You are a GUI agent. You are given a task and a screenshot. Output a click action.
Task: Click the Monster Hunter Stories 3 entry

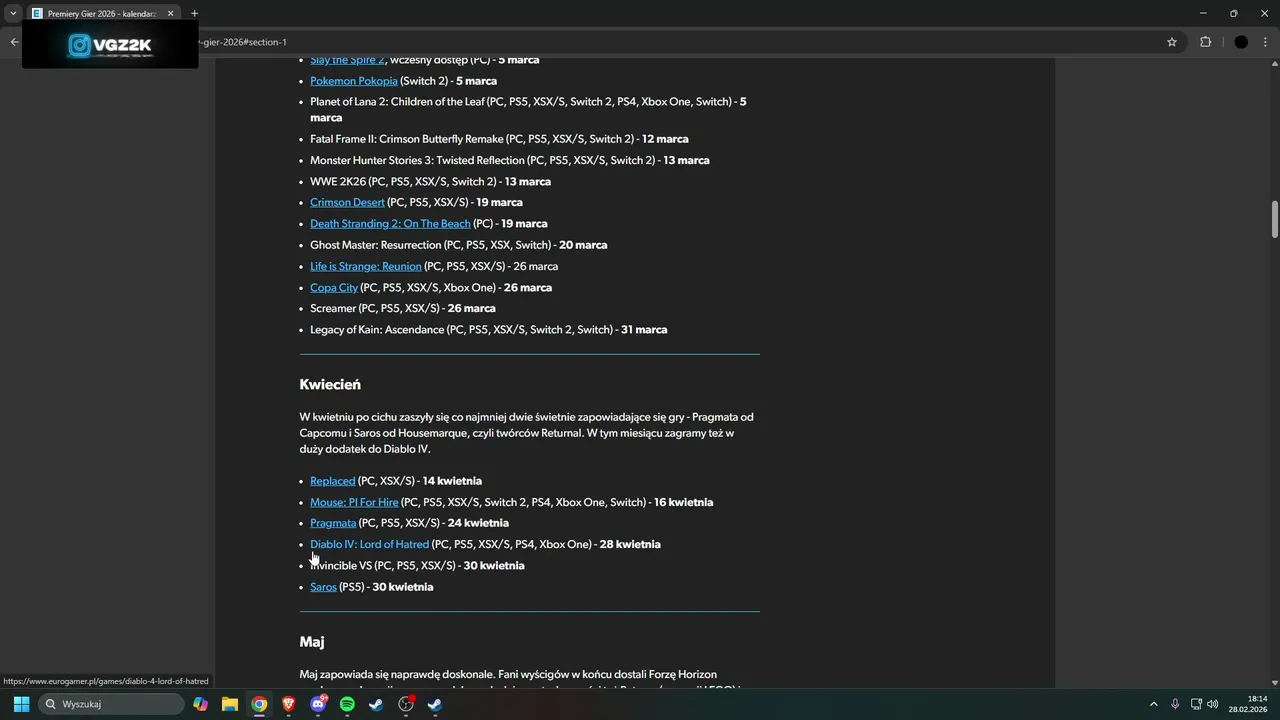(510, 160)
